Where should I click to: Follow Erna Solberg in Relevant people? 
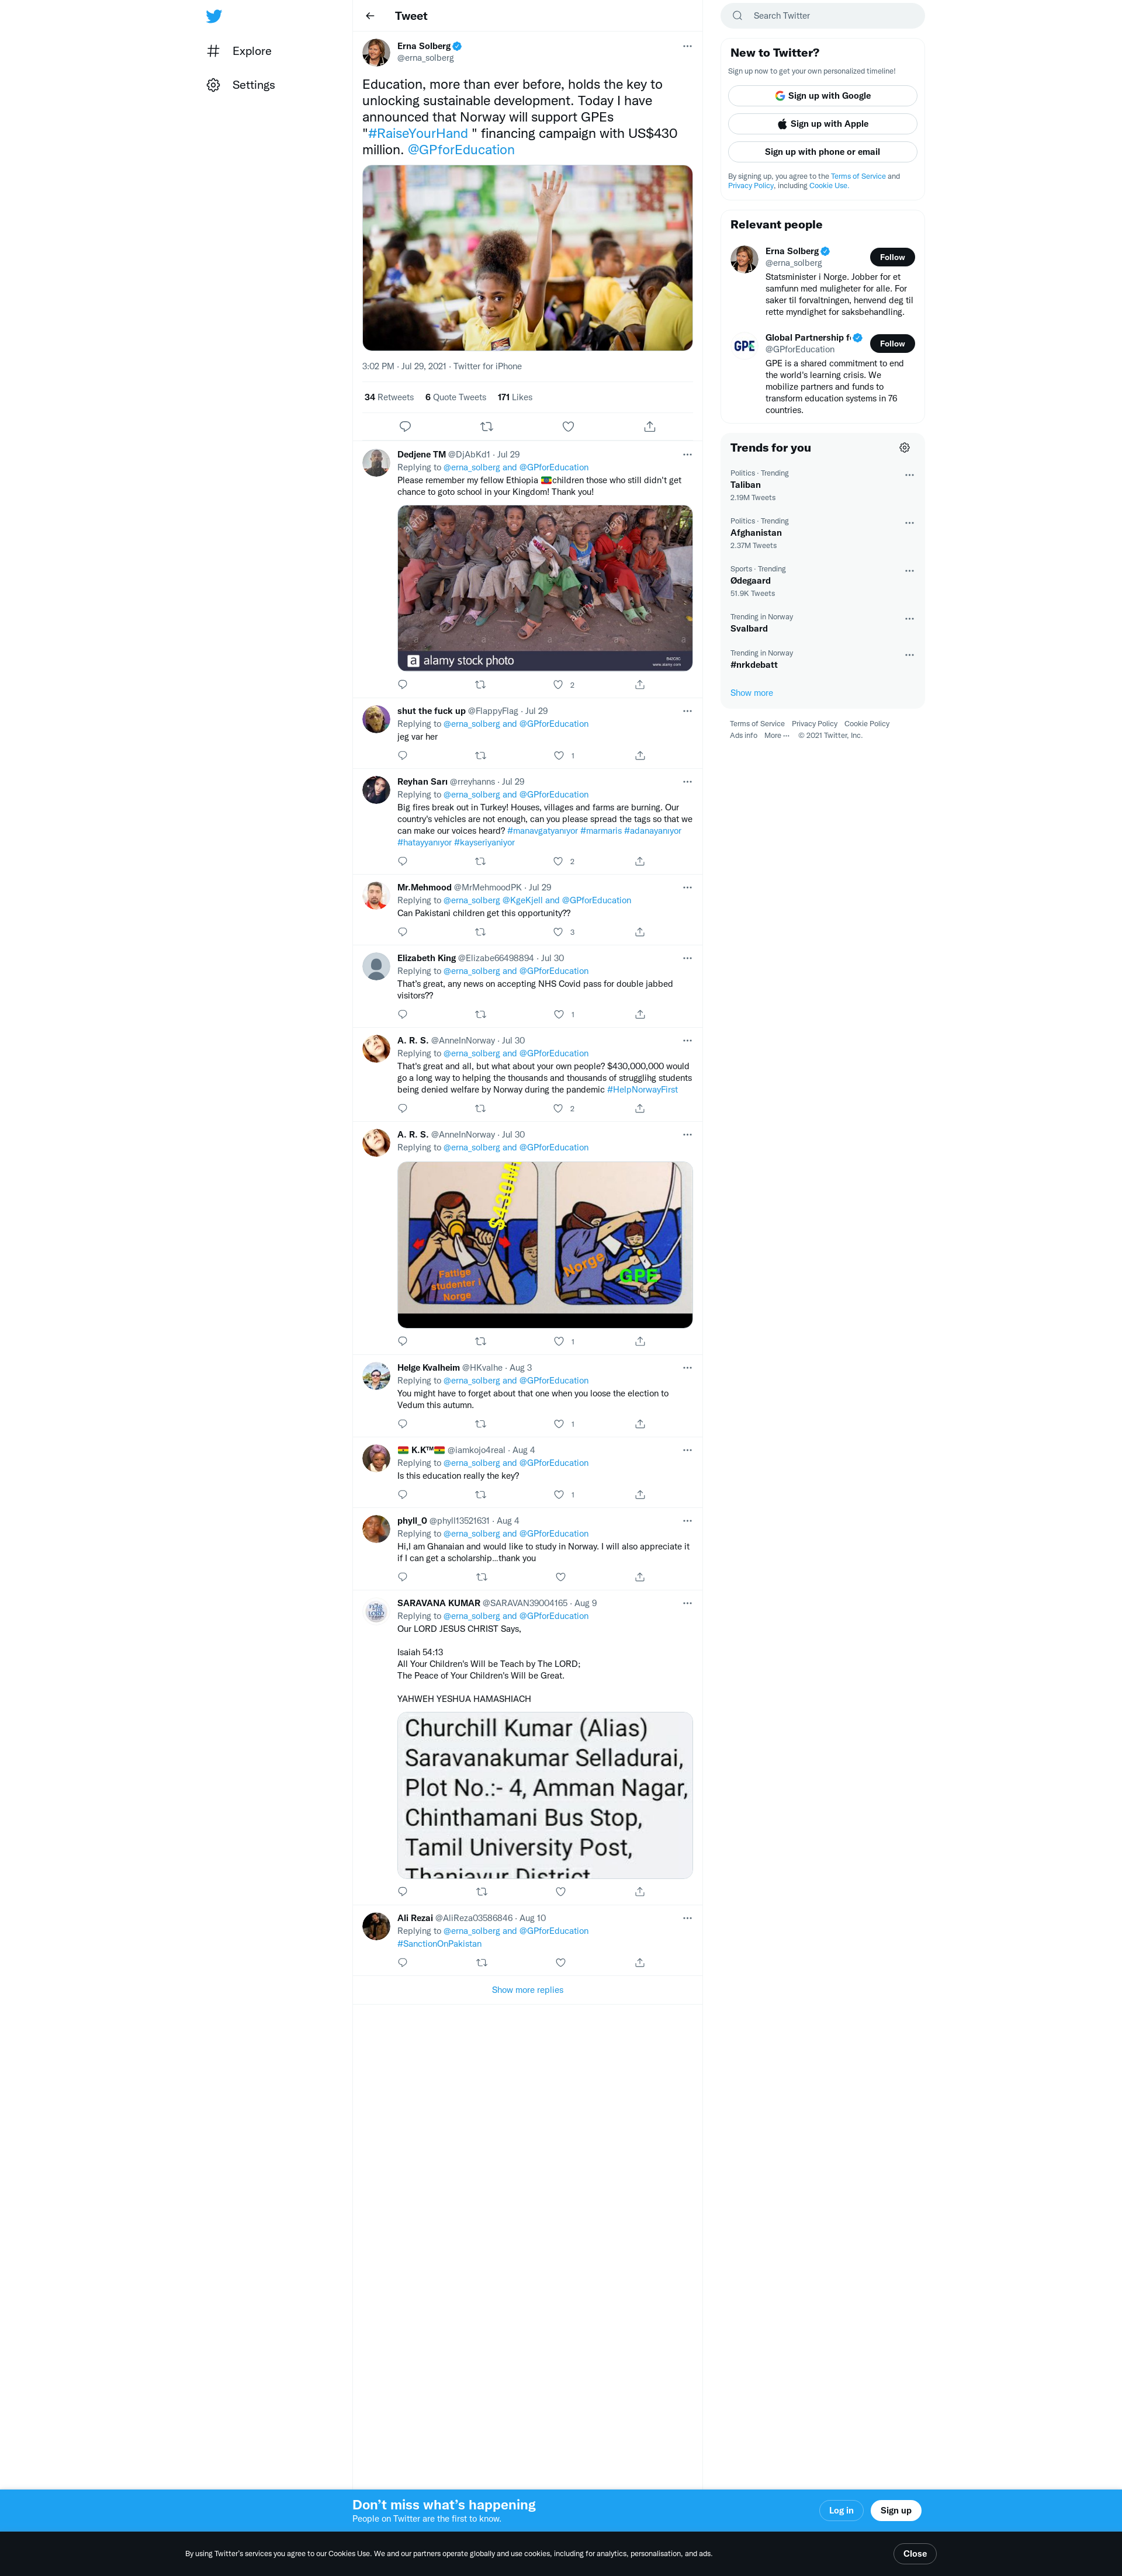(x=892, y=257)
